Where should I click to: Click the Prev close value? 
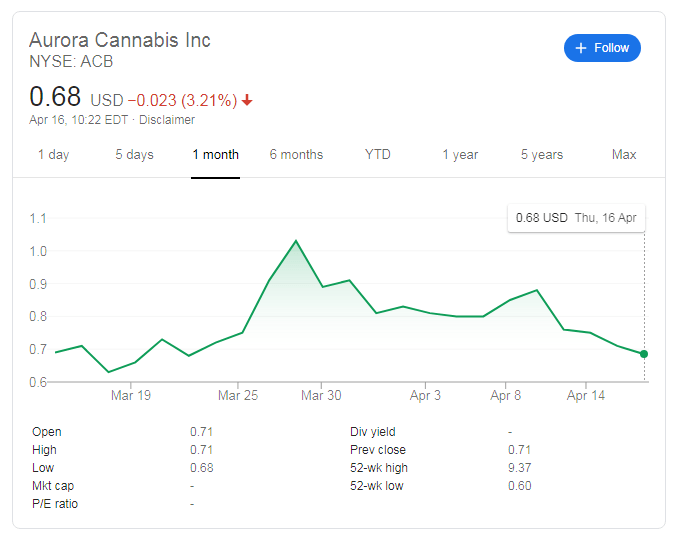(x=517, y=450)
